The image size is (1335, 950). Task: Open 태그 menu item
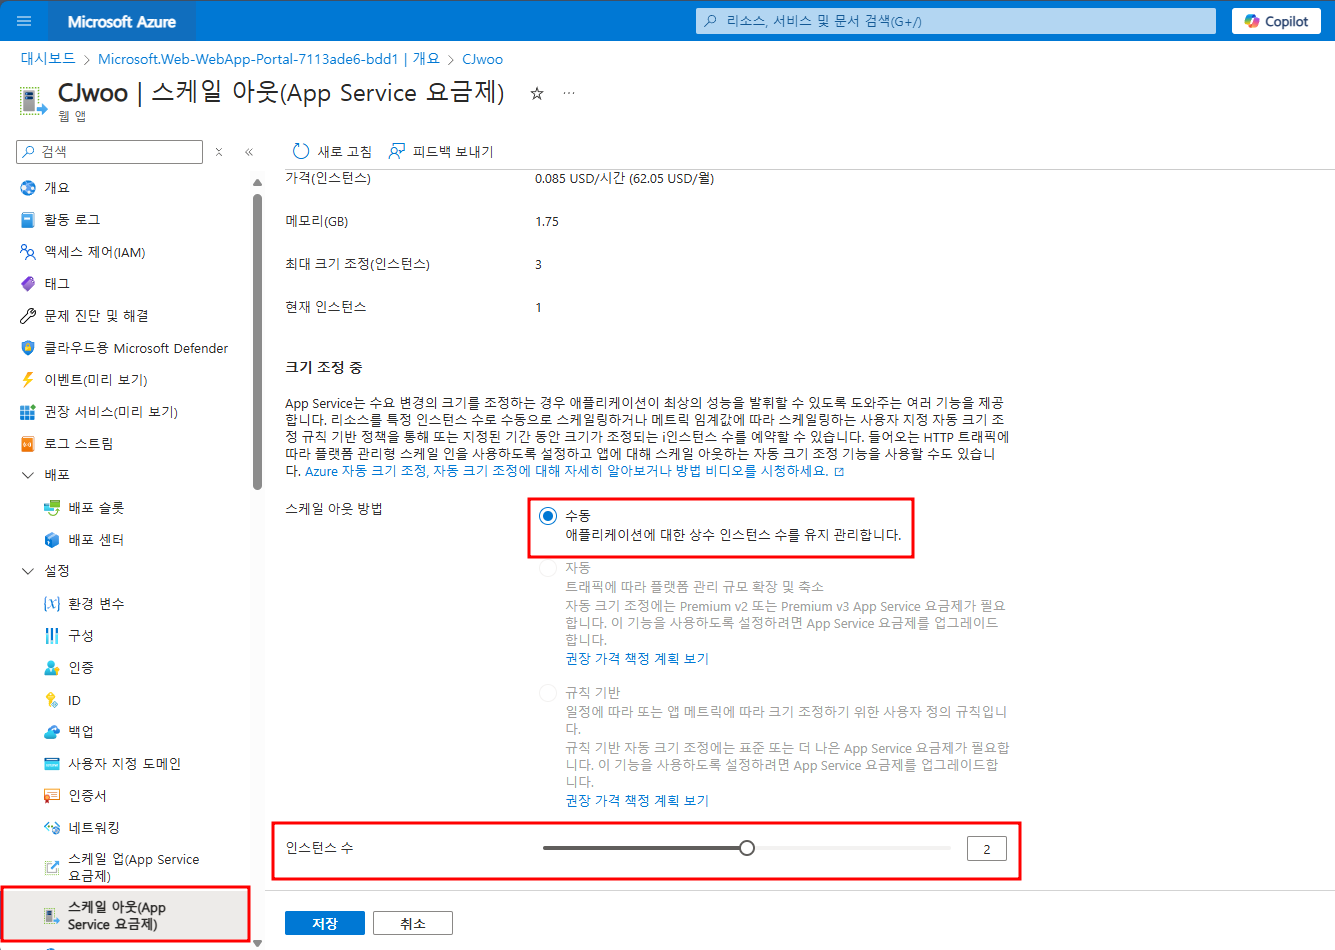tap(57, 284)
